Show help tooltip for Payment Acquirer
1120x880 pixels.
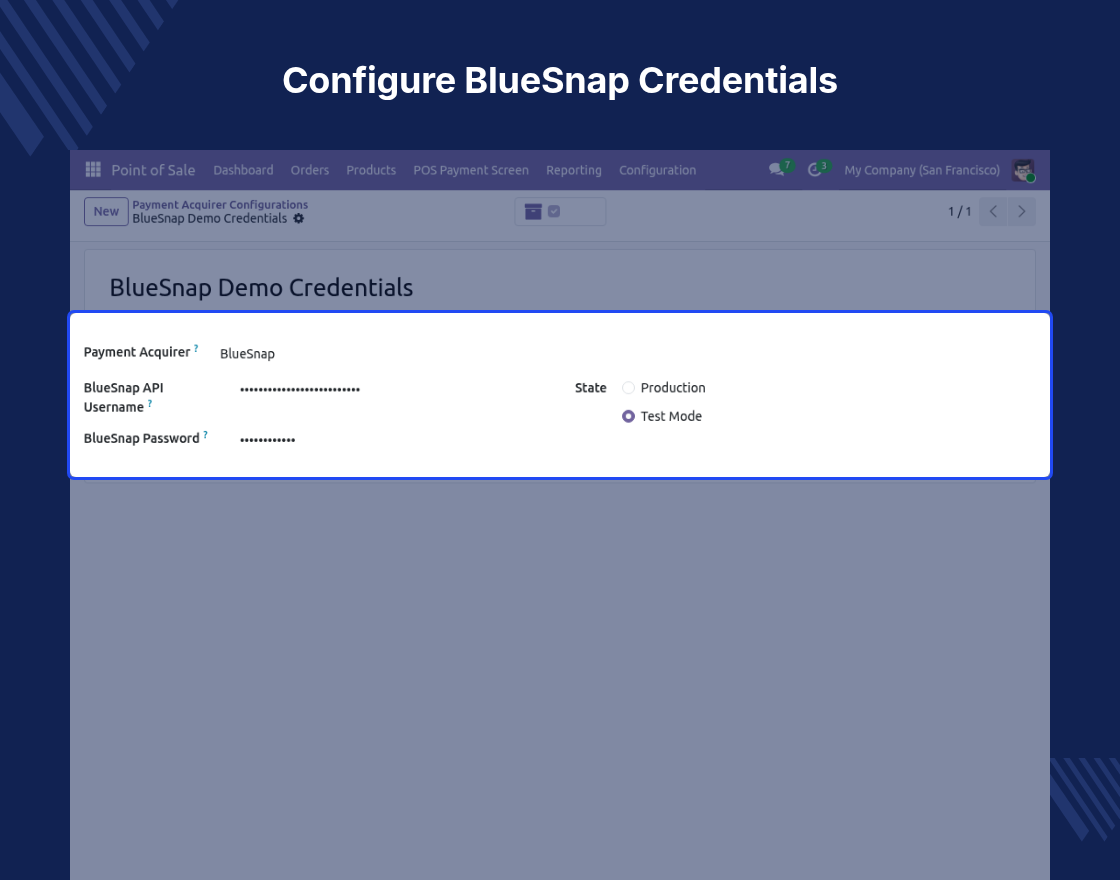click(x=196, y=349)
